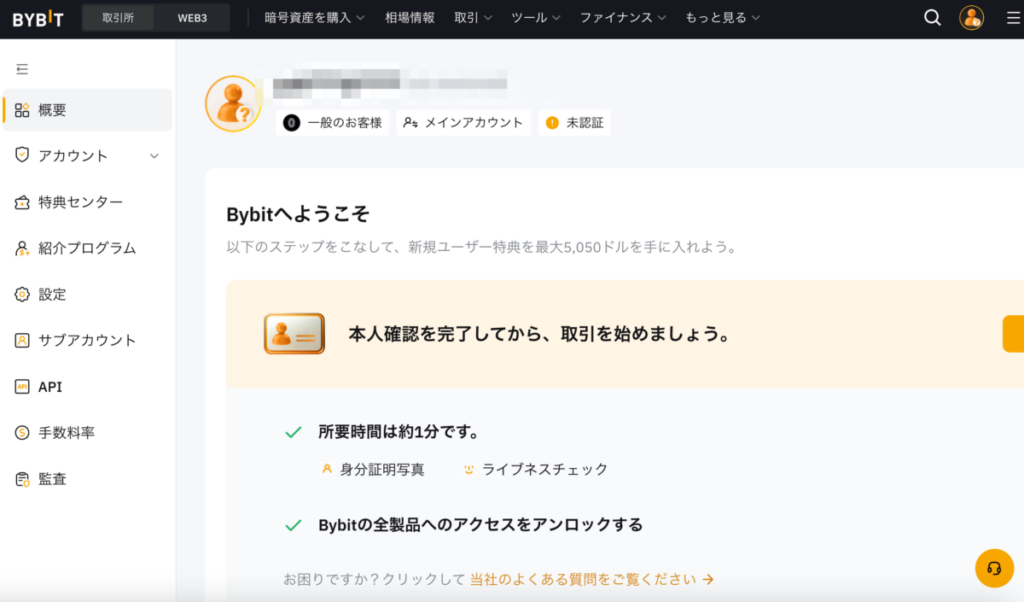1024x602 pixels.
Task: Expand the 取引 dropdown menu
Action: coord(473,18)
